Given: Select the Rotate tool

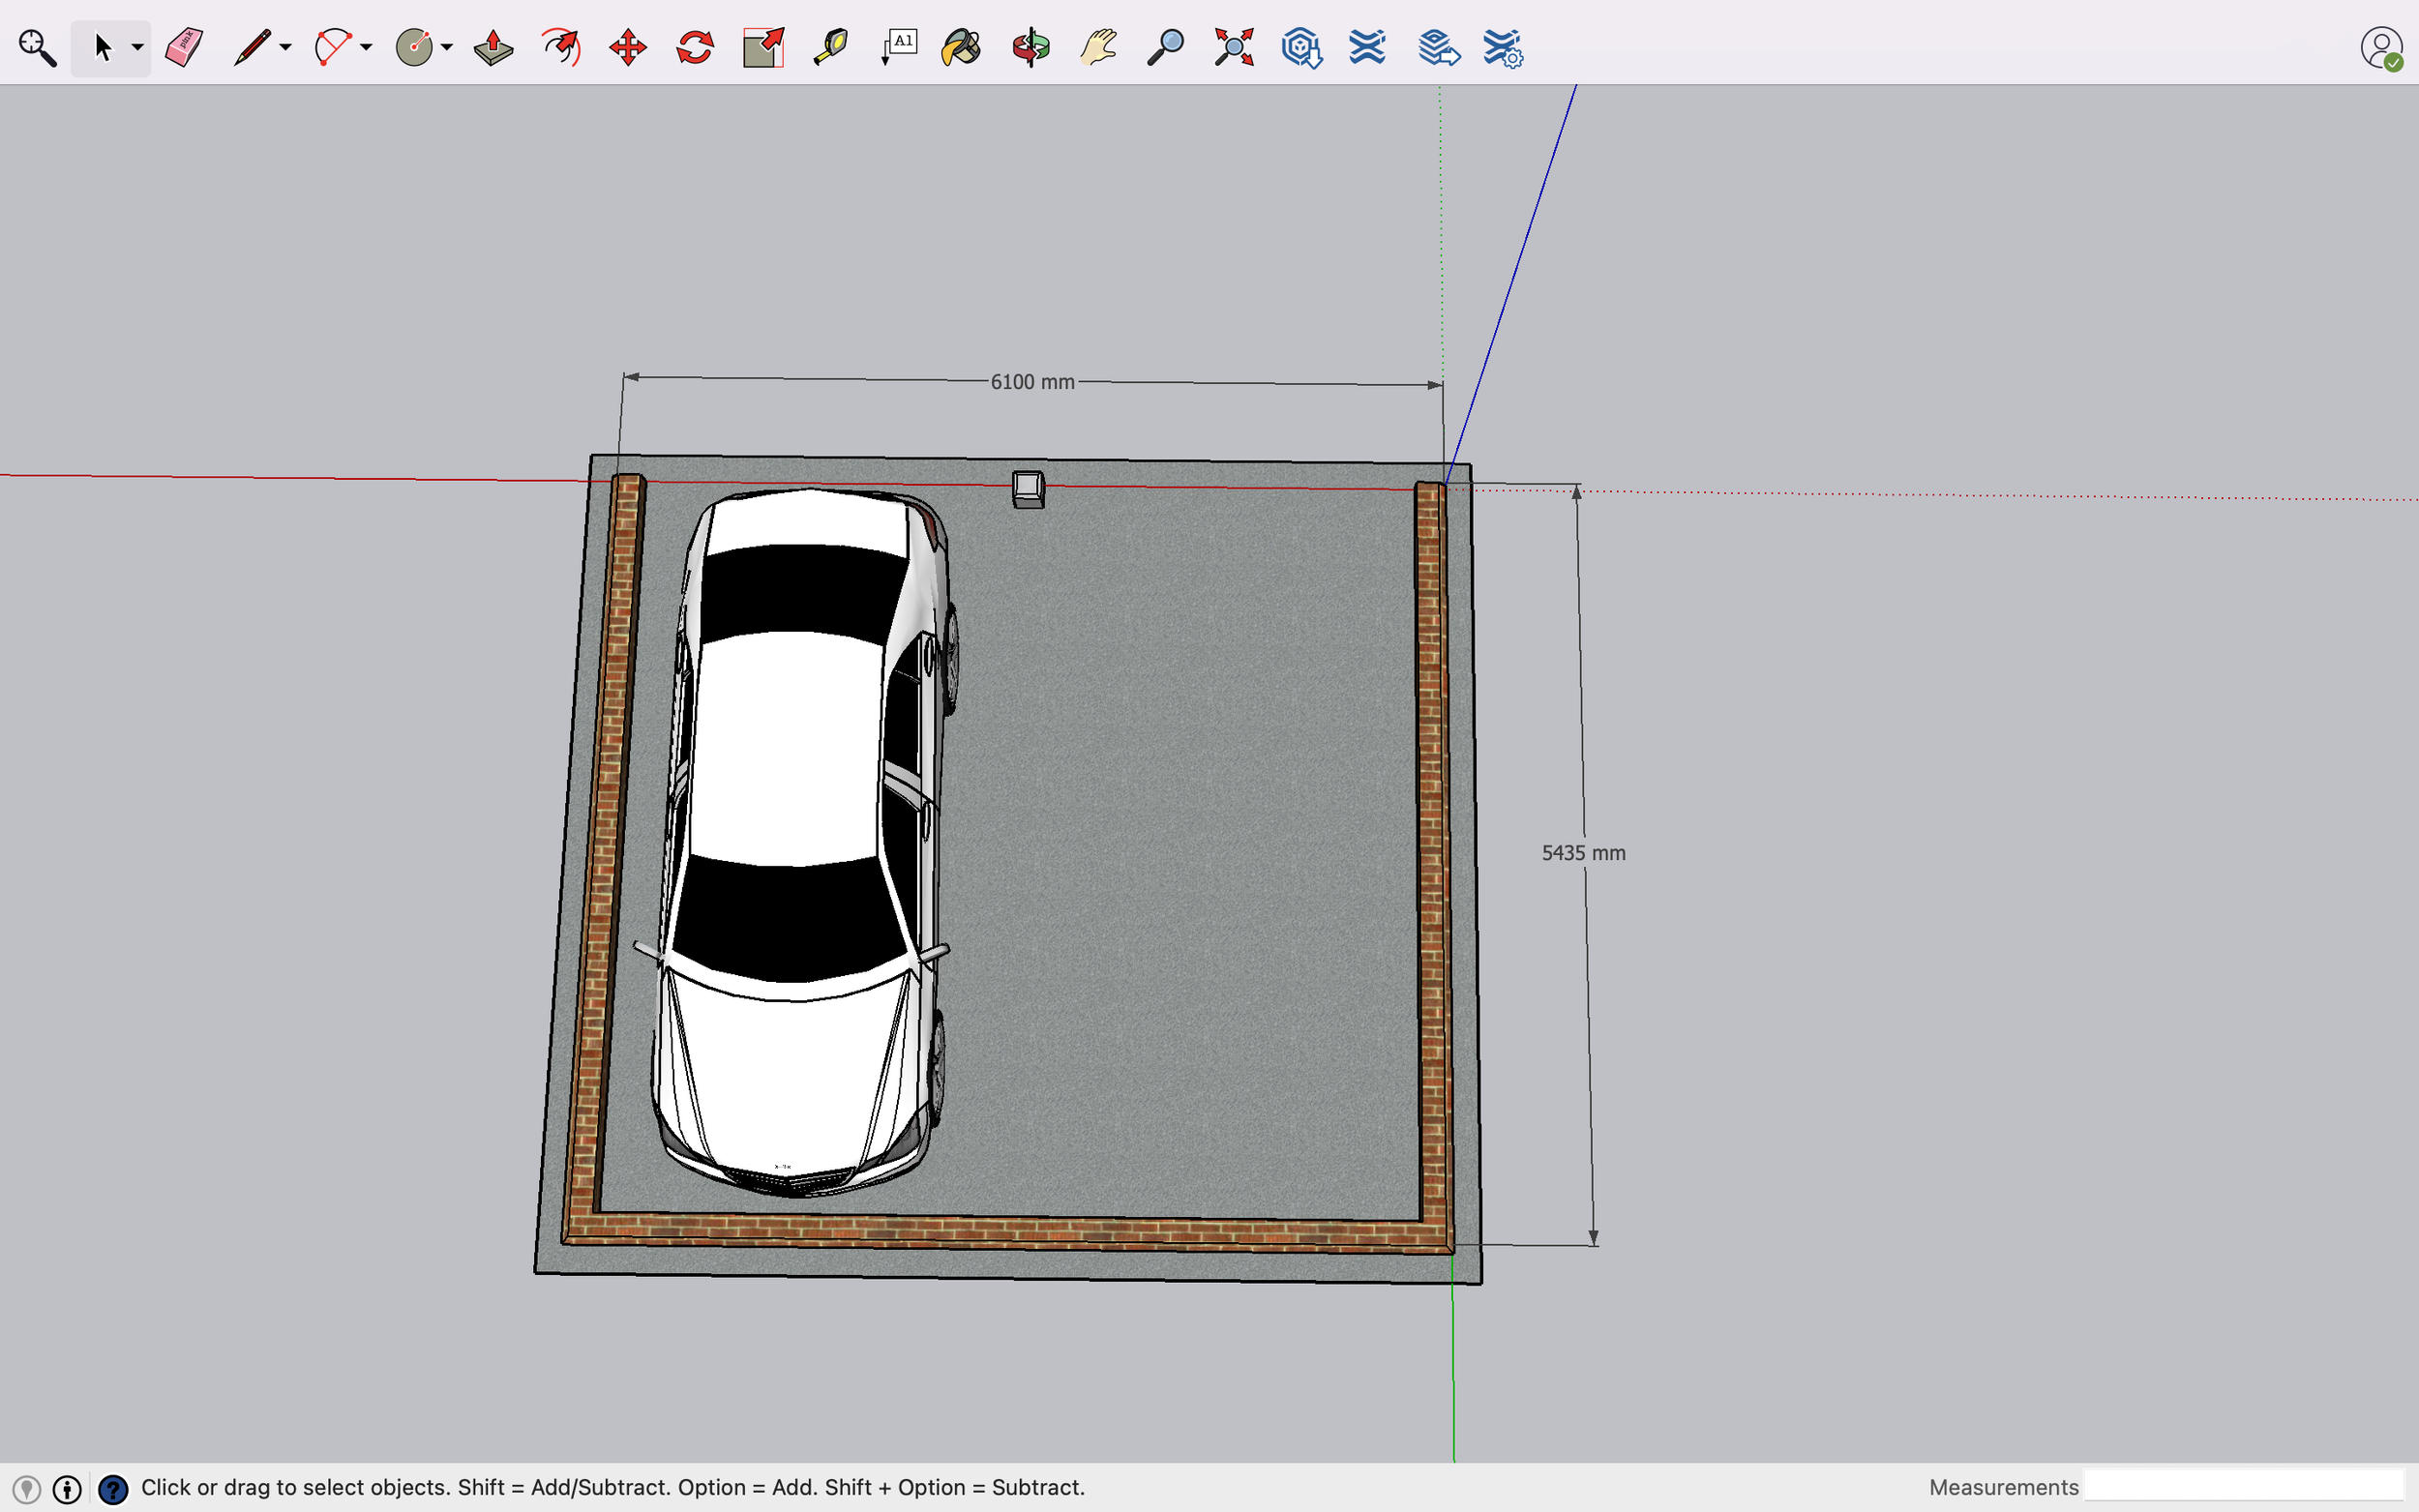Looking at the screenshot, I should (695, 47).
